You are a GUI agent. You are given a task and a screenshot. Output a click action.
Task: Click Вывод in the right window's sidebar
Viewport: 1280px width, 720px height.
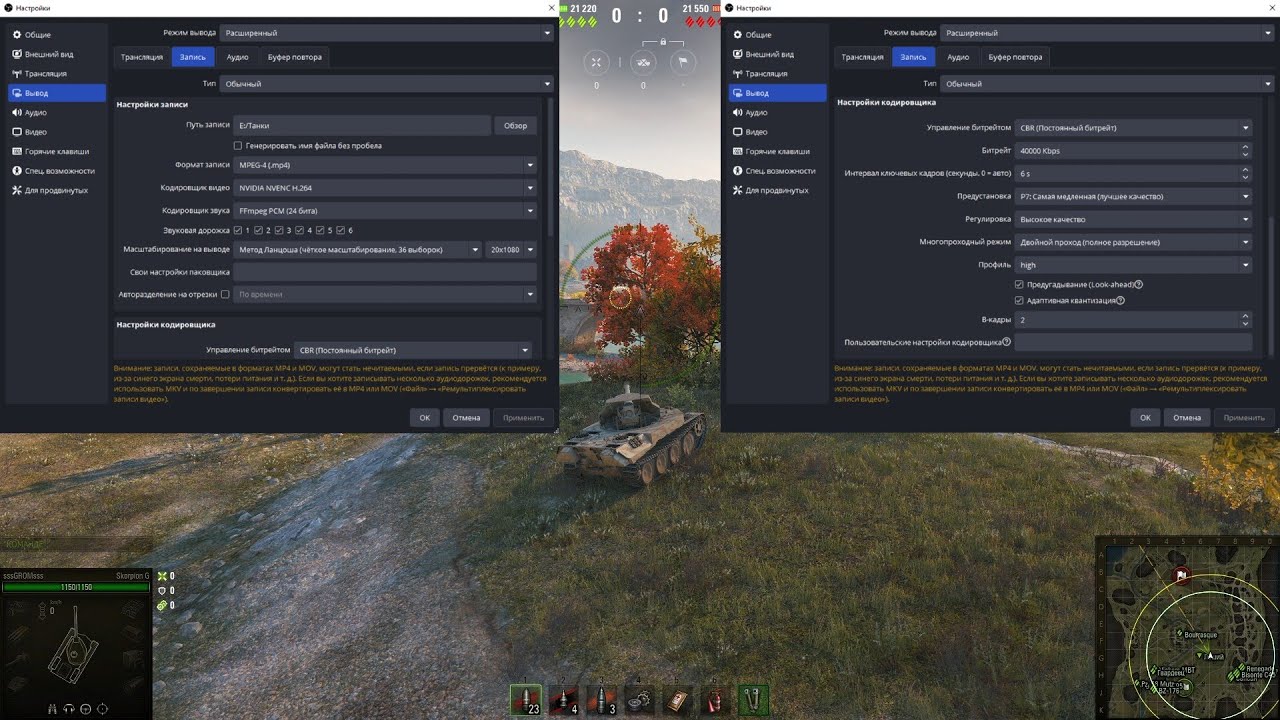pos(778,93)
